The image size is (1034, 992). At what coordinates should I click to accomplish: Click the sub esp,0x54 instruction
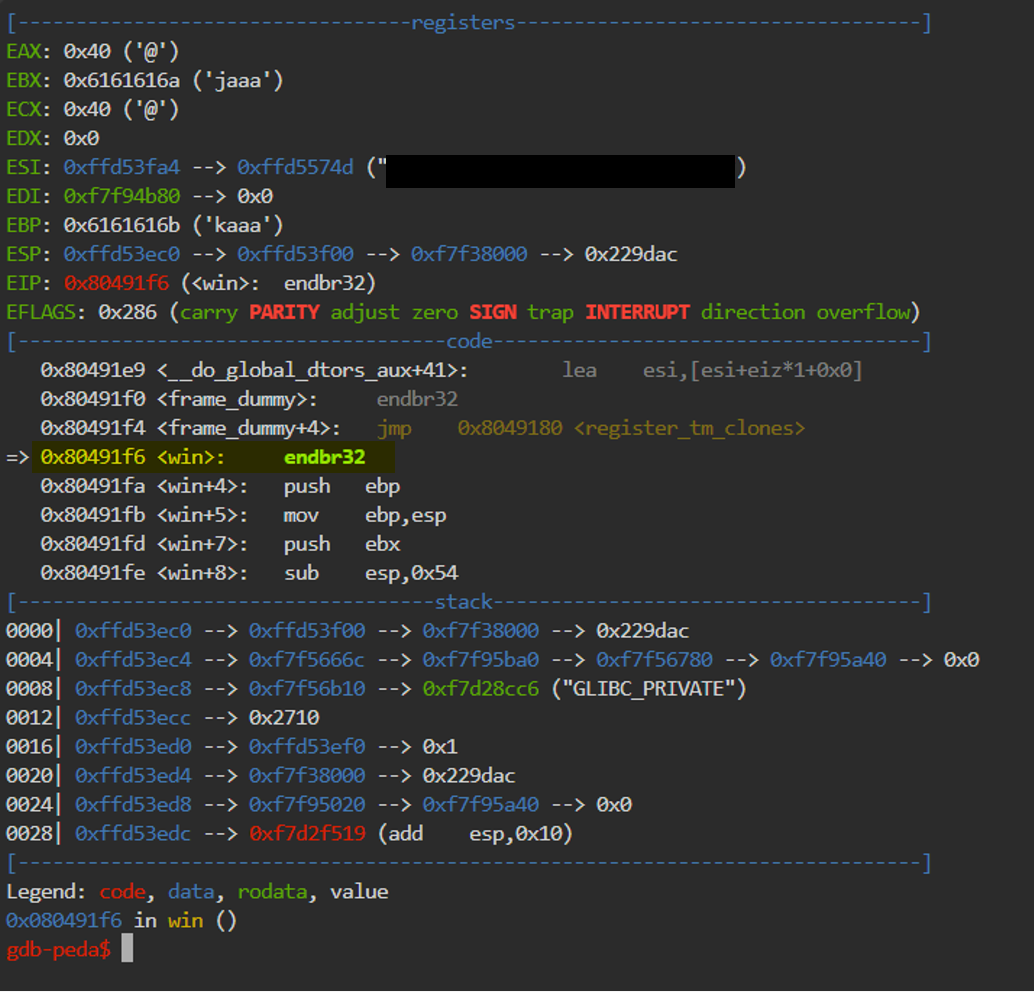tap(371, 574)
